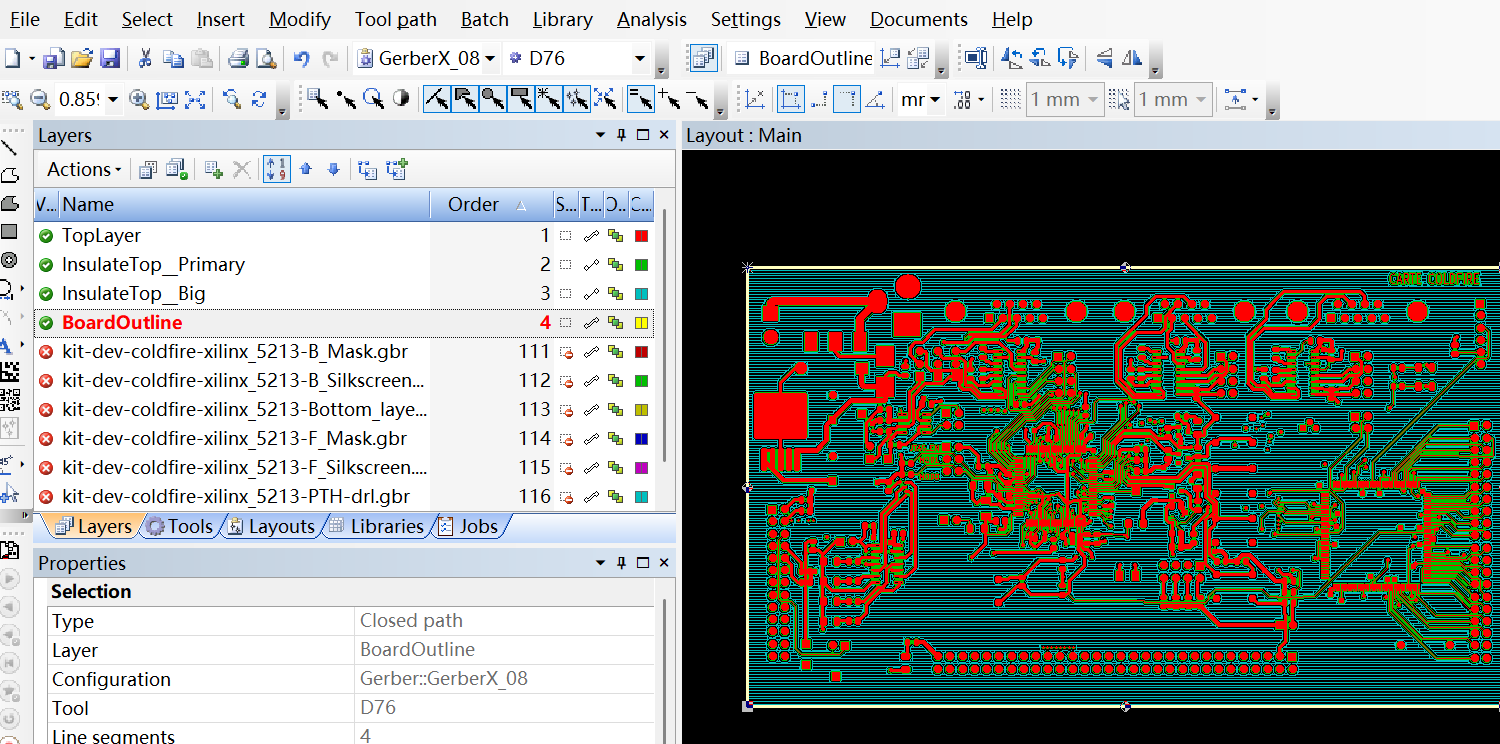This screenshot has height=744, width=1500.
Task: Open the Tool path menu
Action: (395, 19)
